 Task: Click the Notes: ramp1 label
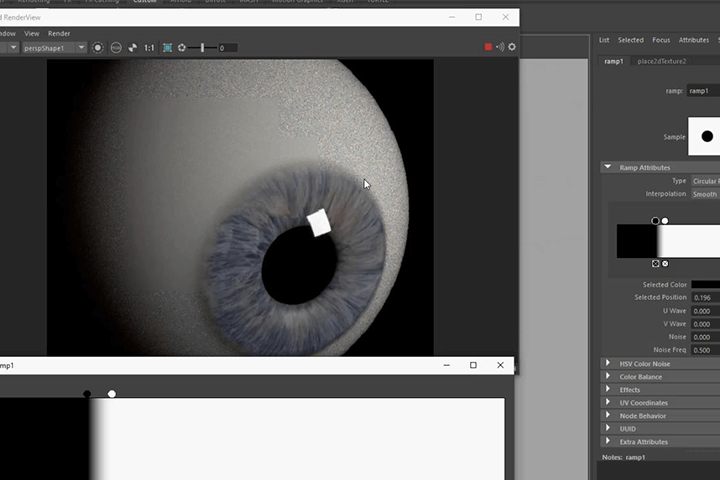(624, 457)
